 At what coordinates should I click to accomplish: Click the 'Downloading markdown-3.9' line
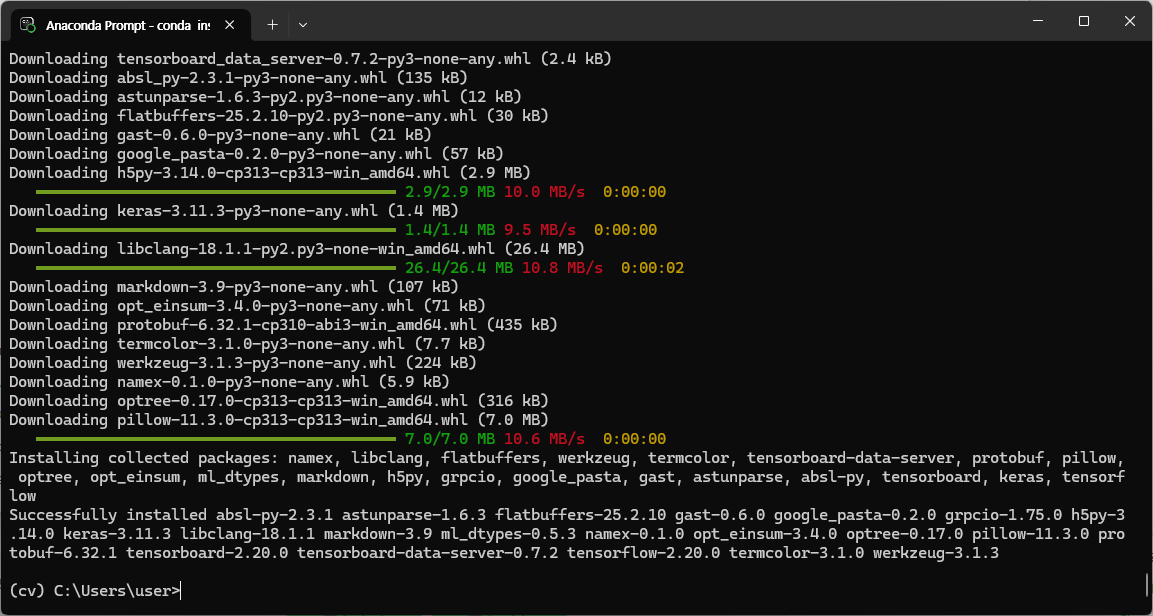click(x=234, y=286)
